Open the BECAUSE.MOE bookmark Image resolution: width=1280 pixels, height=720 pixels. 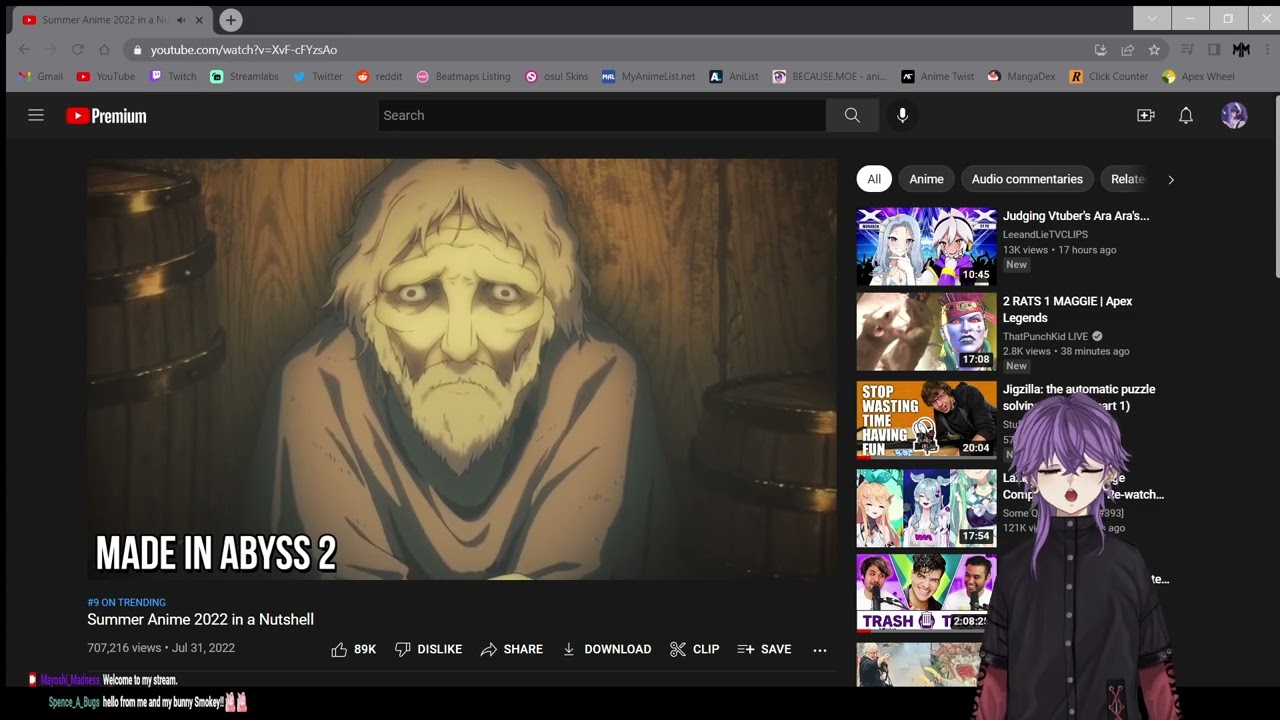(830, 76)
